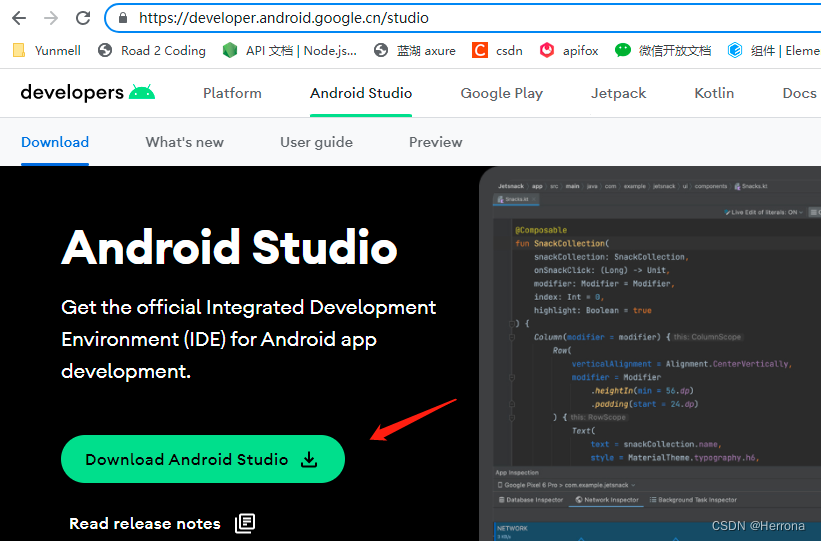The height and width of the screenshot is (541, 821).
Task: Click the Read release notes link
Action: (145, 524)
